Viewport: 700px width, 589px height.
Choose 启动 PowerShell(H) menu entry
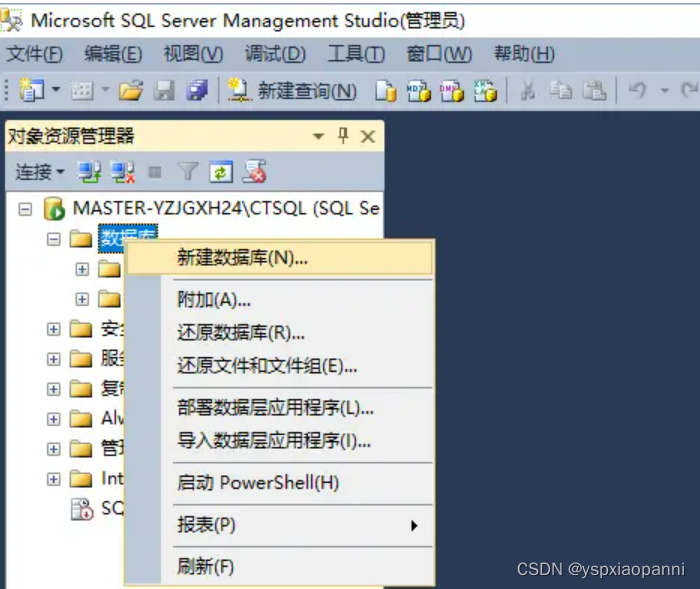pyautogui.click(x=280, y=483)
